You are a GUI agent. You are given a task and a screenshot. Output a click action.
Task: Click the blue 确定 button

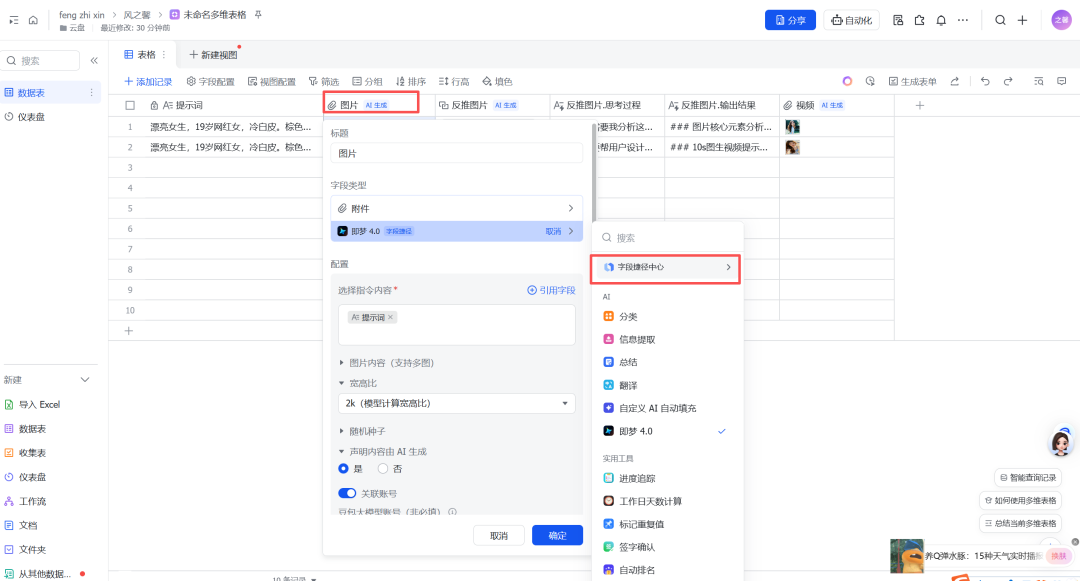(557, 535)
